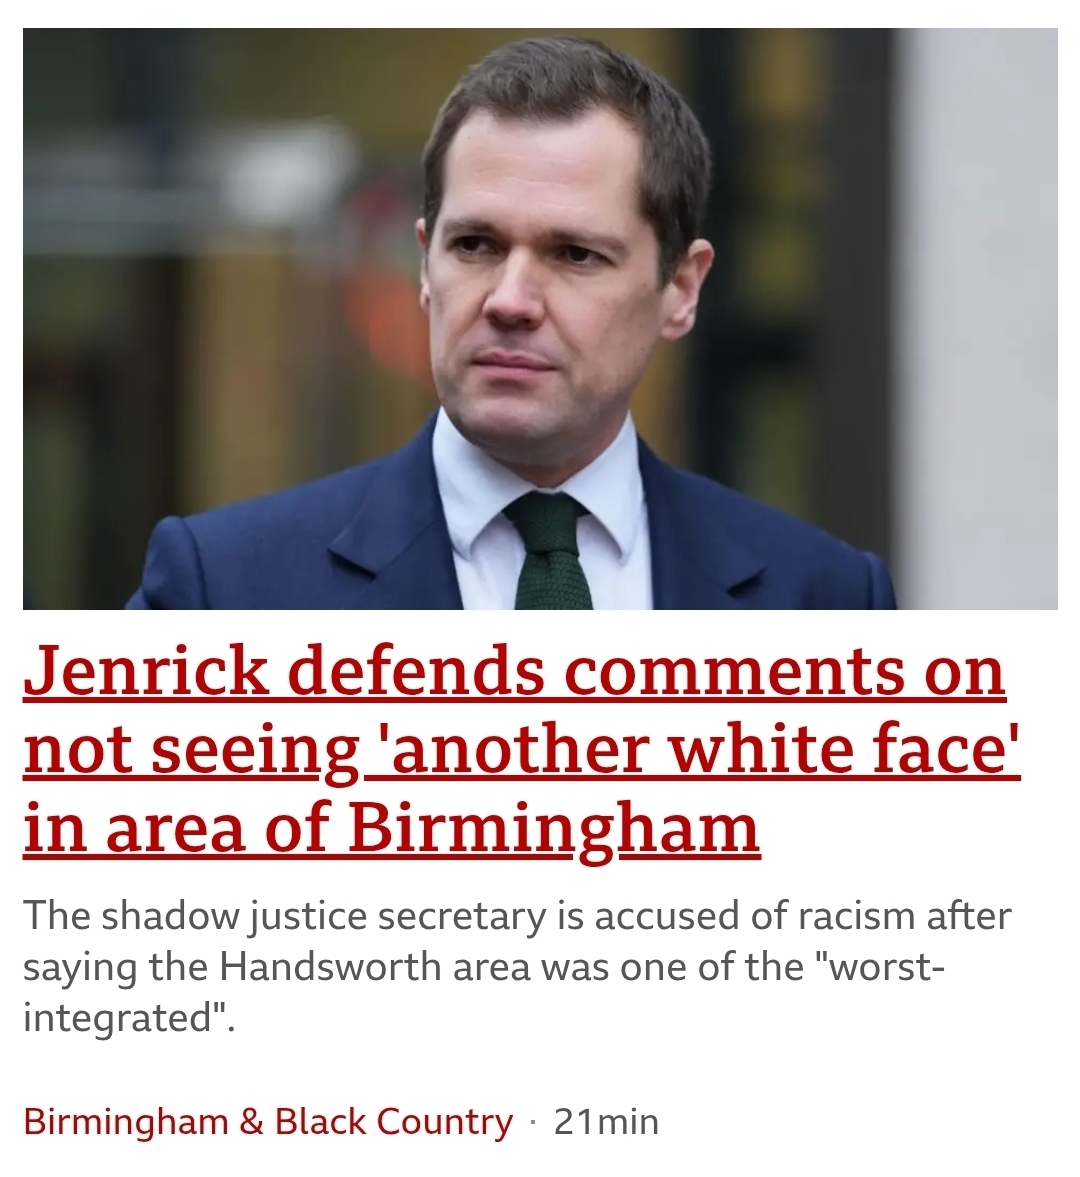Screen dimensions: 1080x1177
Task: Click the word 'integrated' in the summary
Action: click(116, 1019)
